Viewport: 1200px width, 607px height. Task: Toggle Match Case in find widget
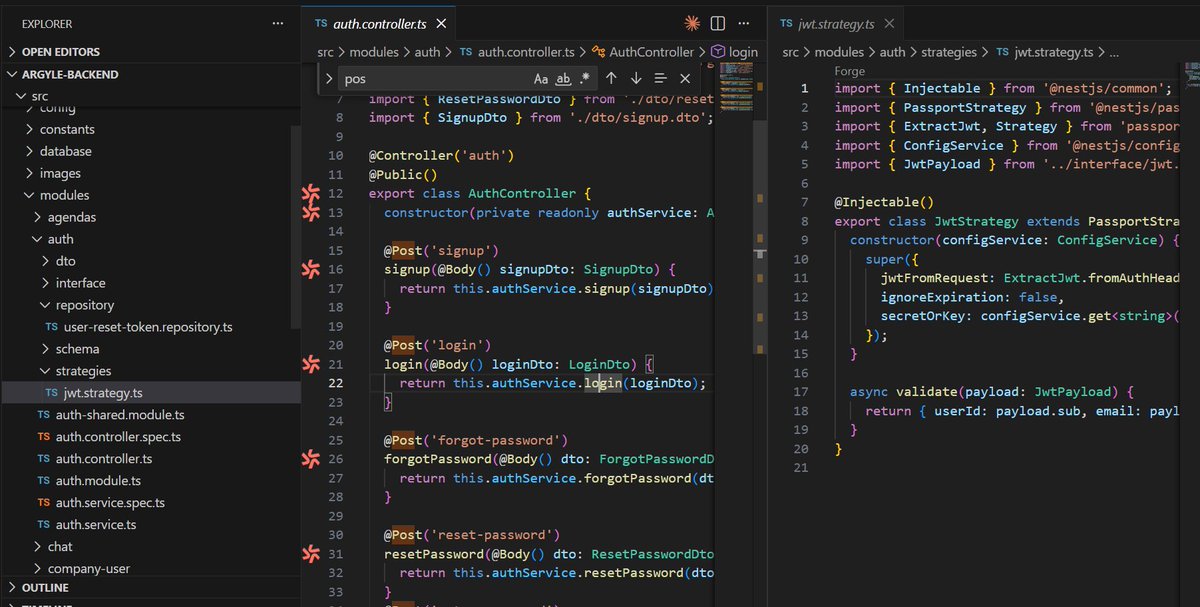541,78
